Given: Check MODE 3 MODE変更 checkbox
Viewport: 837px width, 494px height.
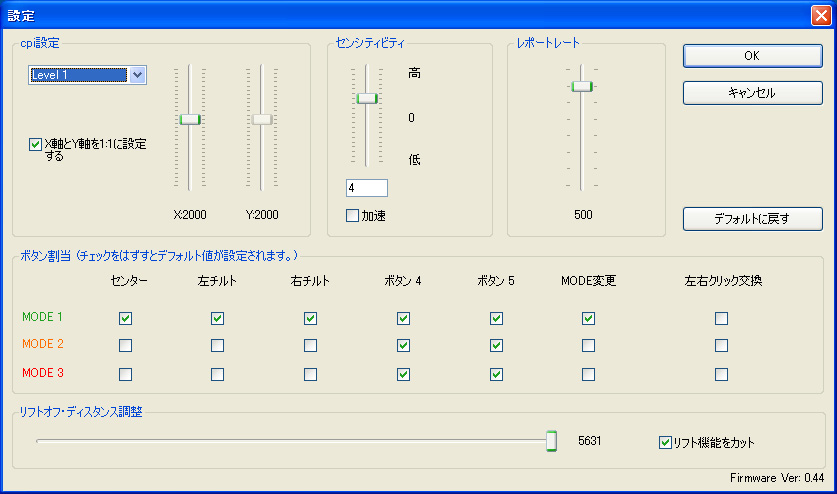Looking at the screenshot, I should [588, 374].
